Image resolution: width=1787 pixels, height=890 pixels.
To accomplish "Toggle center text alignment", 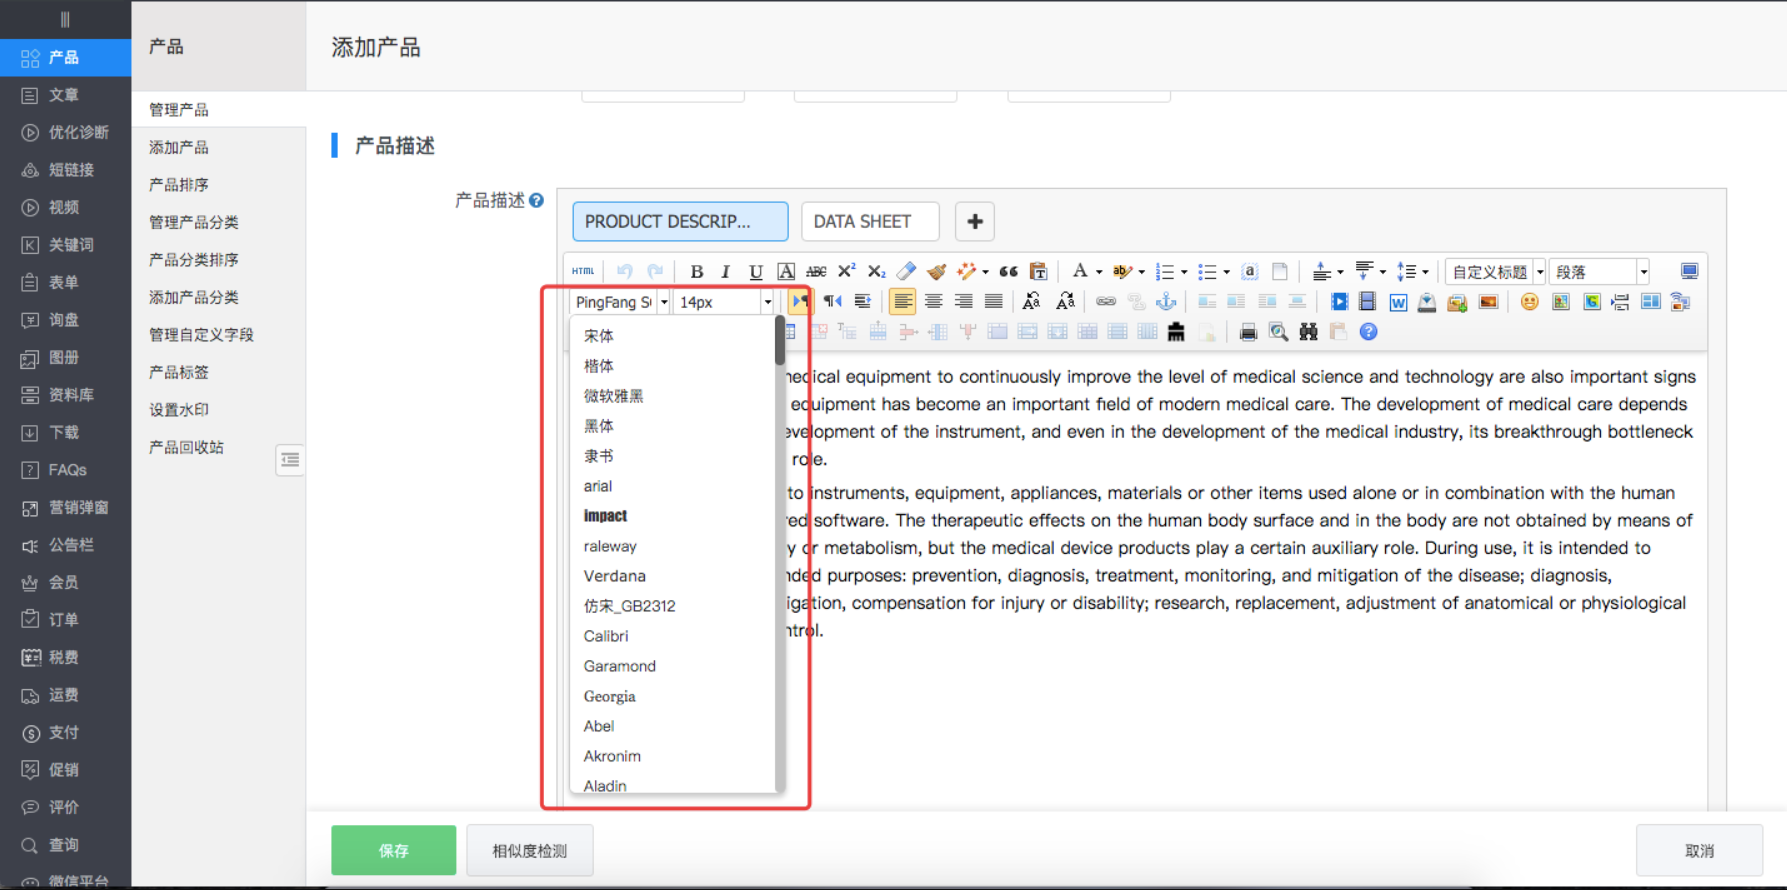I will [933, 302].
